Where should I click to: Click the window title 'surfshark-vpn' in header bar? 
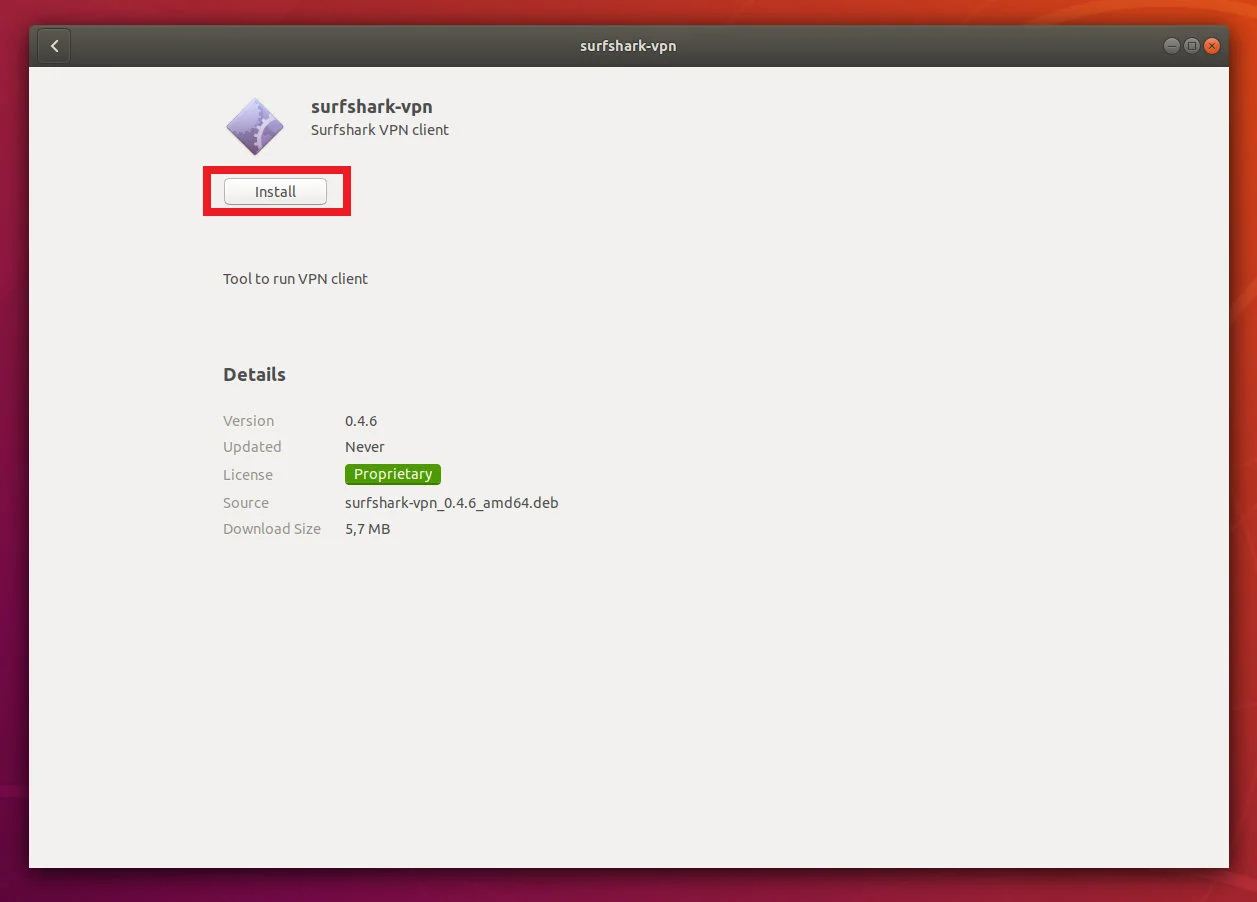pos(628,46)
